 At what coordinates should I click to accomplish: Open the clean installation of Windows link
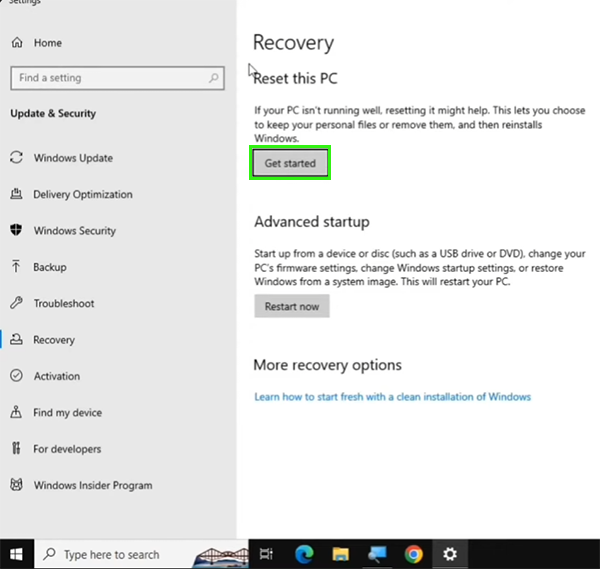click(x=393, y=397)
